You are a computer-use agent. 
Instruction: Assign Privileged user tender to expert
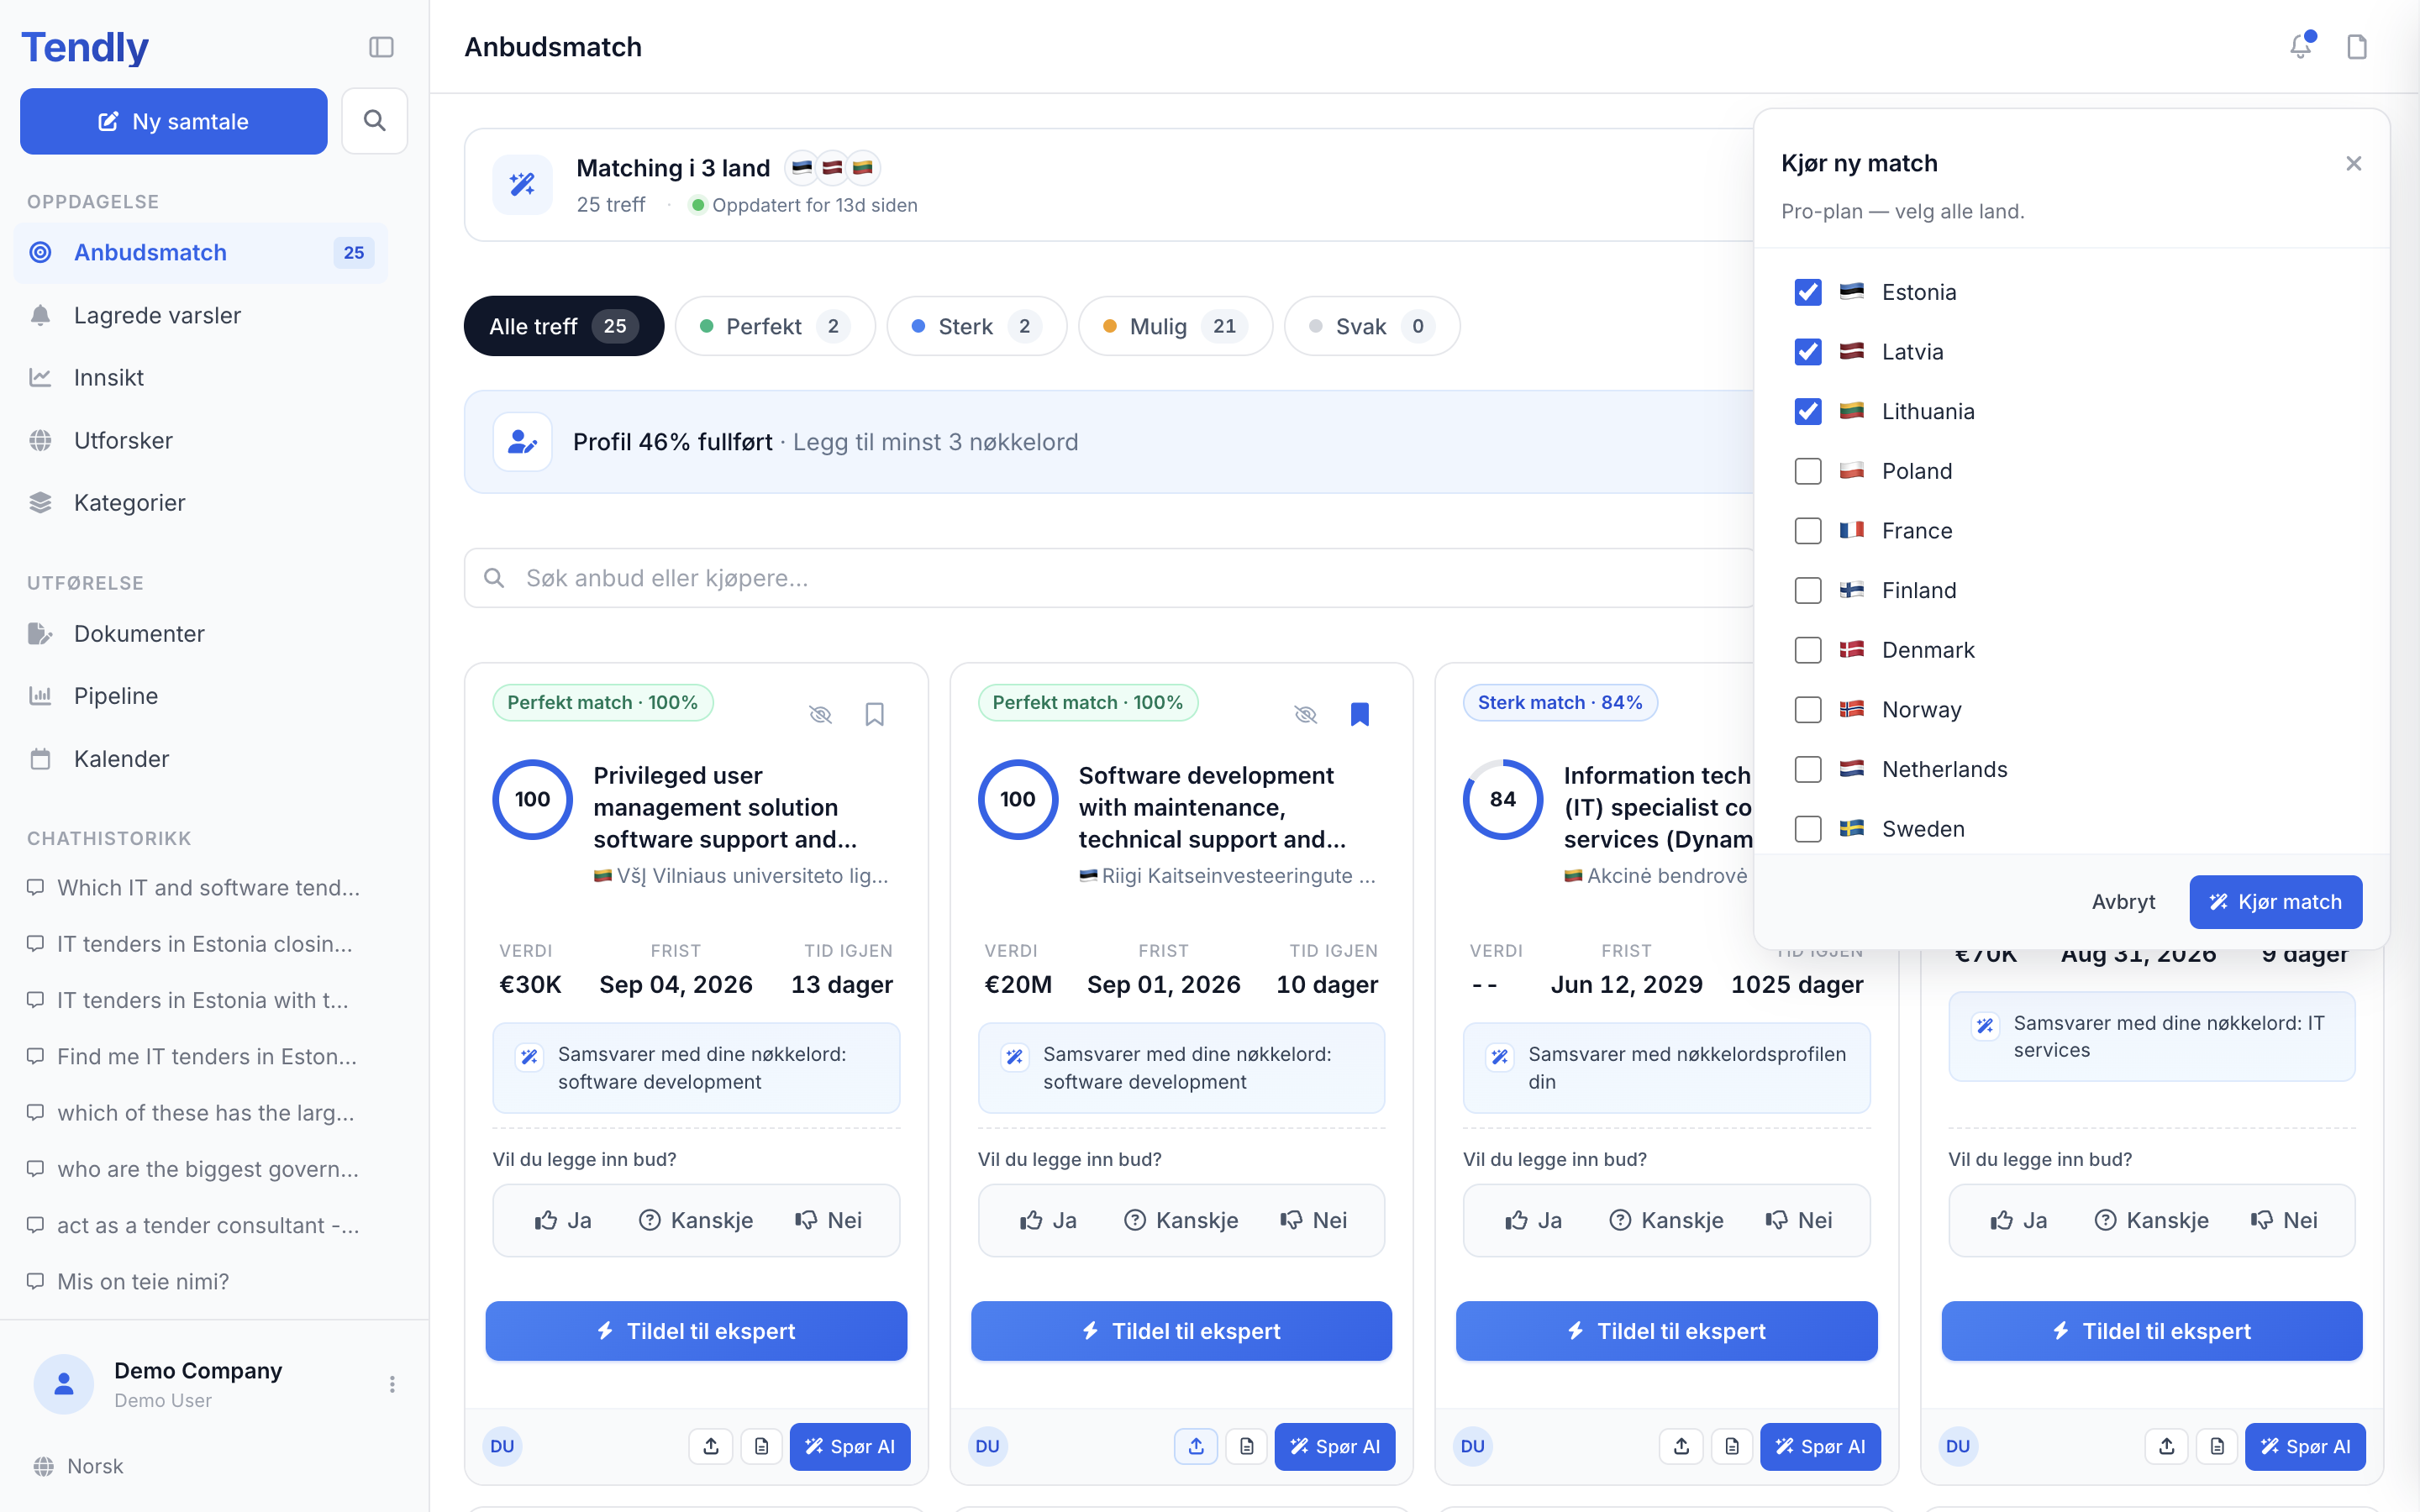point(696,1331)
